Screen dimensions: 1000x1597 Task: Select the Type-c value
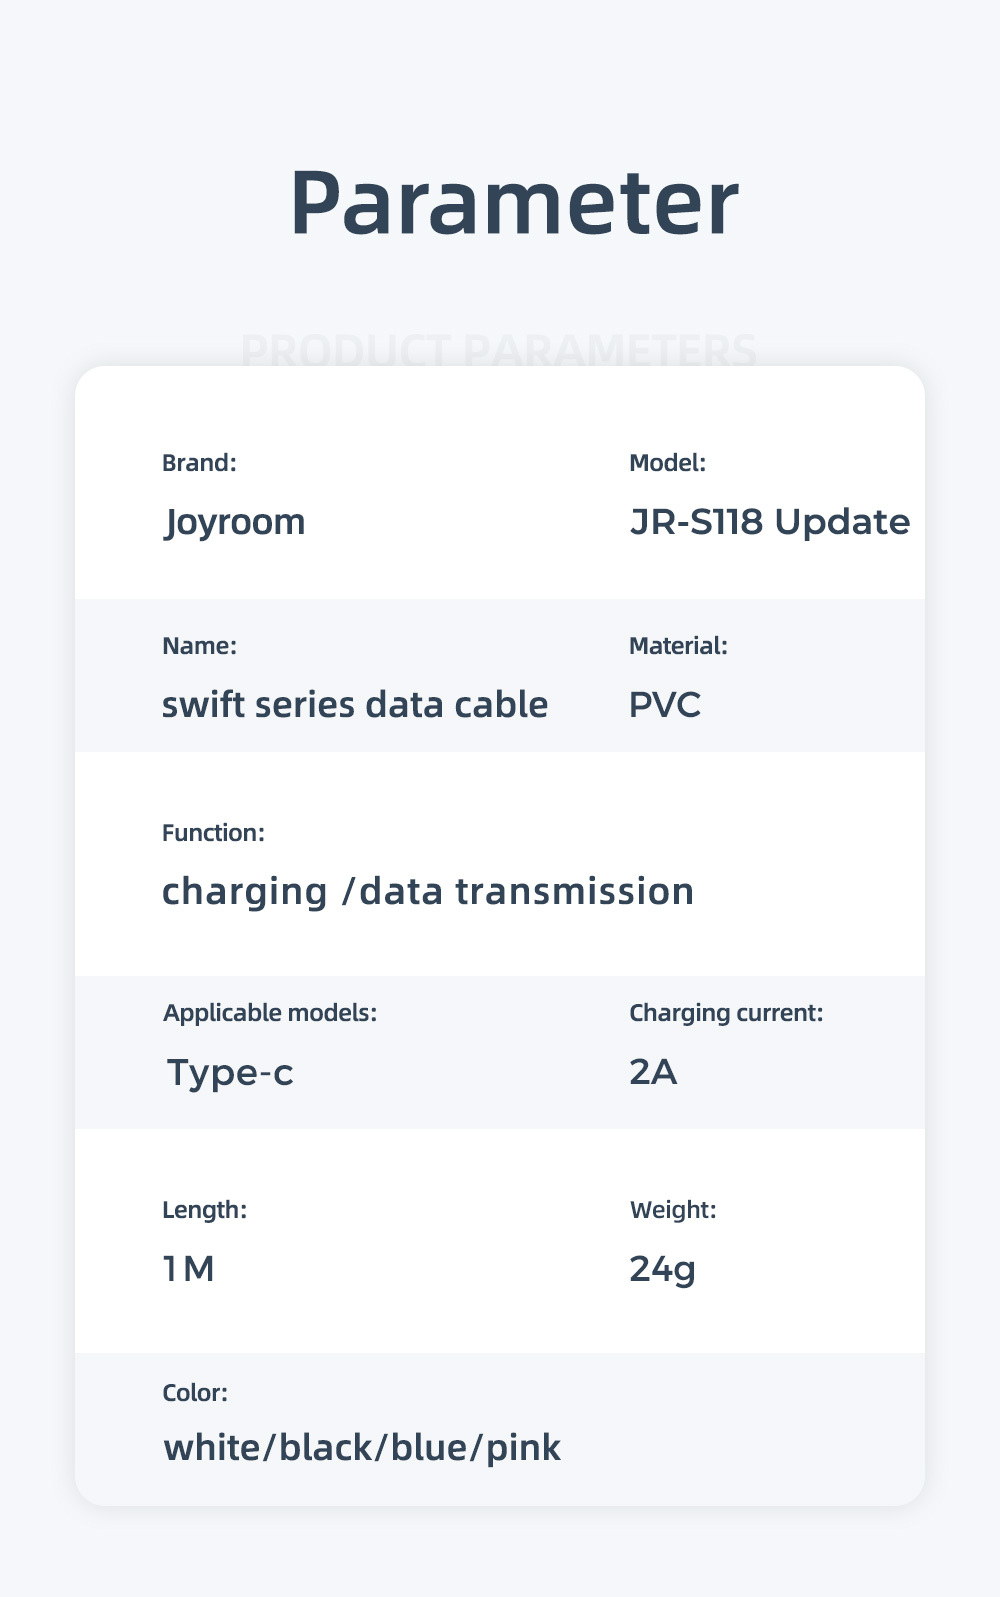[x=230, y=1072]
